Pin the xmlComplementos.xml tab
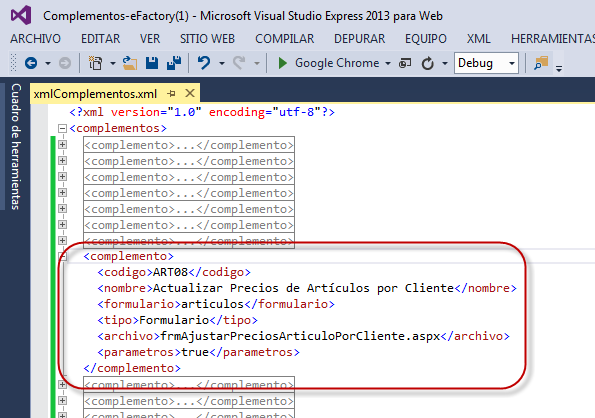This screenshot has width=595, height=418. pos(172,93)
